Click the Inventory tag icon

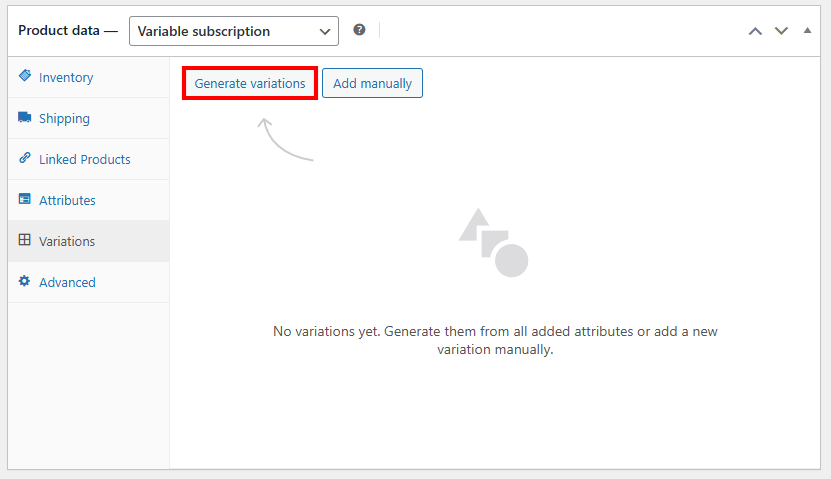[x=25, y=77]
